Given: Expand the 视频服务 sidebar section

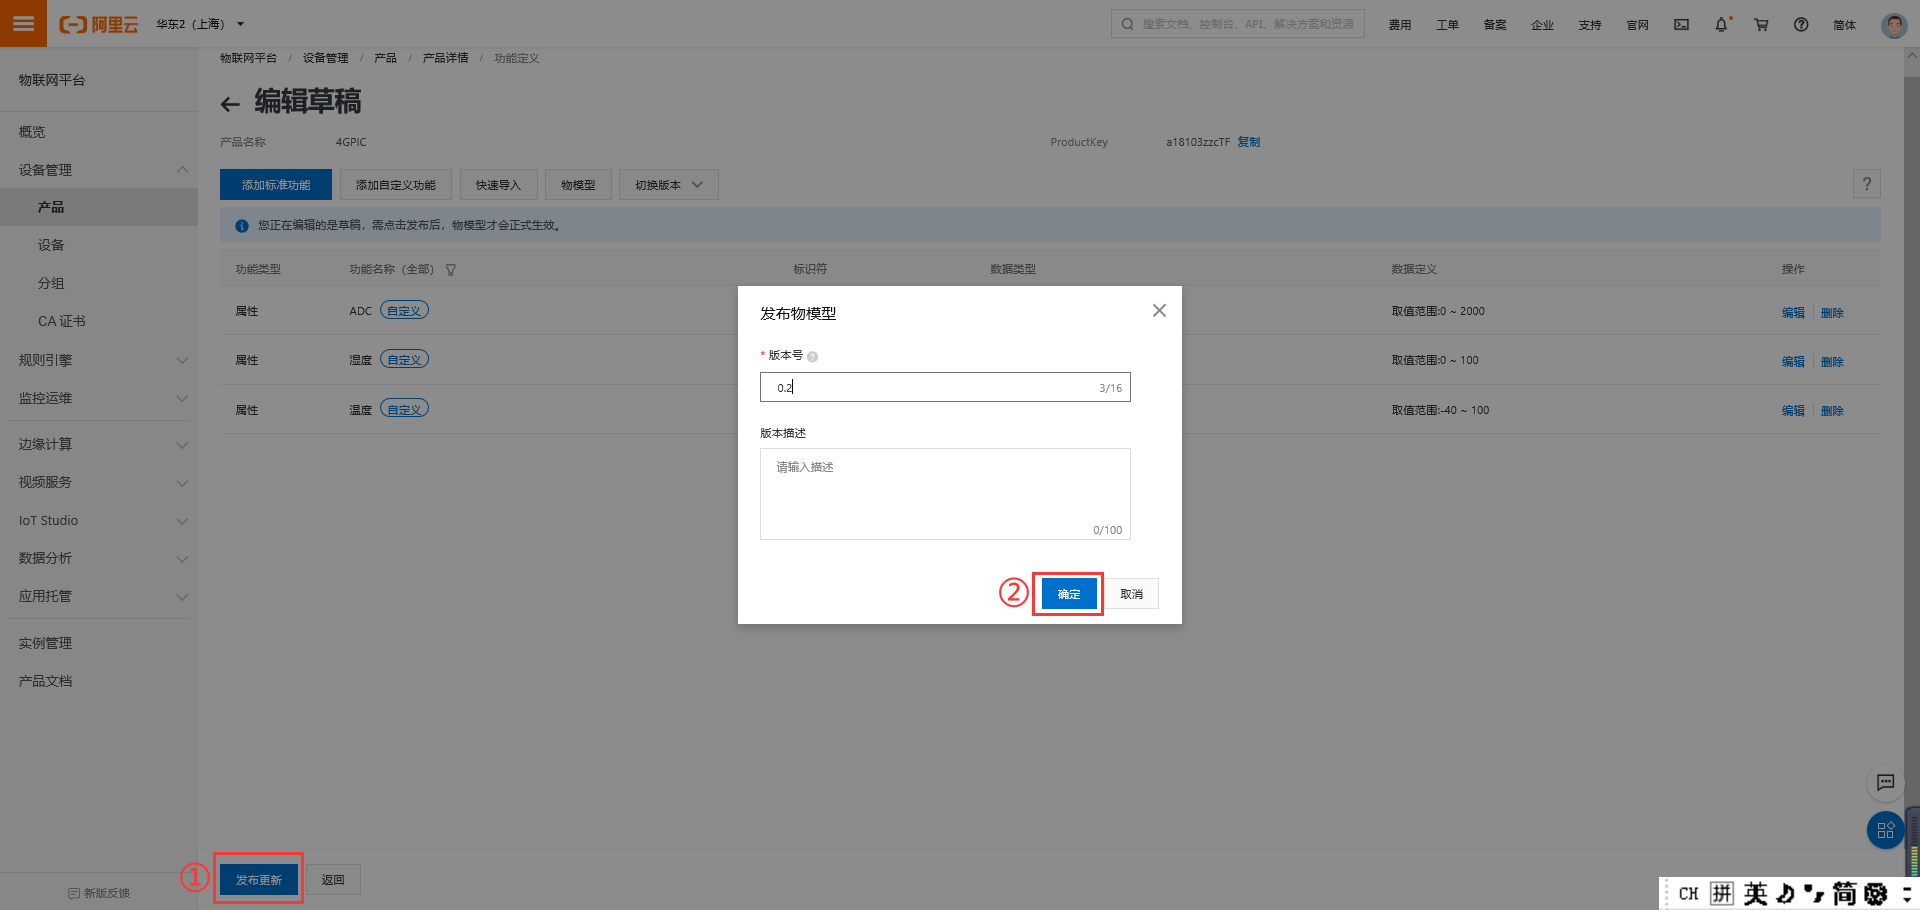Looking at the screenshot, I should pyautogui.click(x=182, y=483).
